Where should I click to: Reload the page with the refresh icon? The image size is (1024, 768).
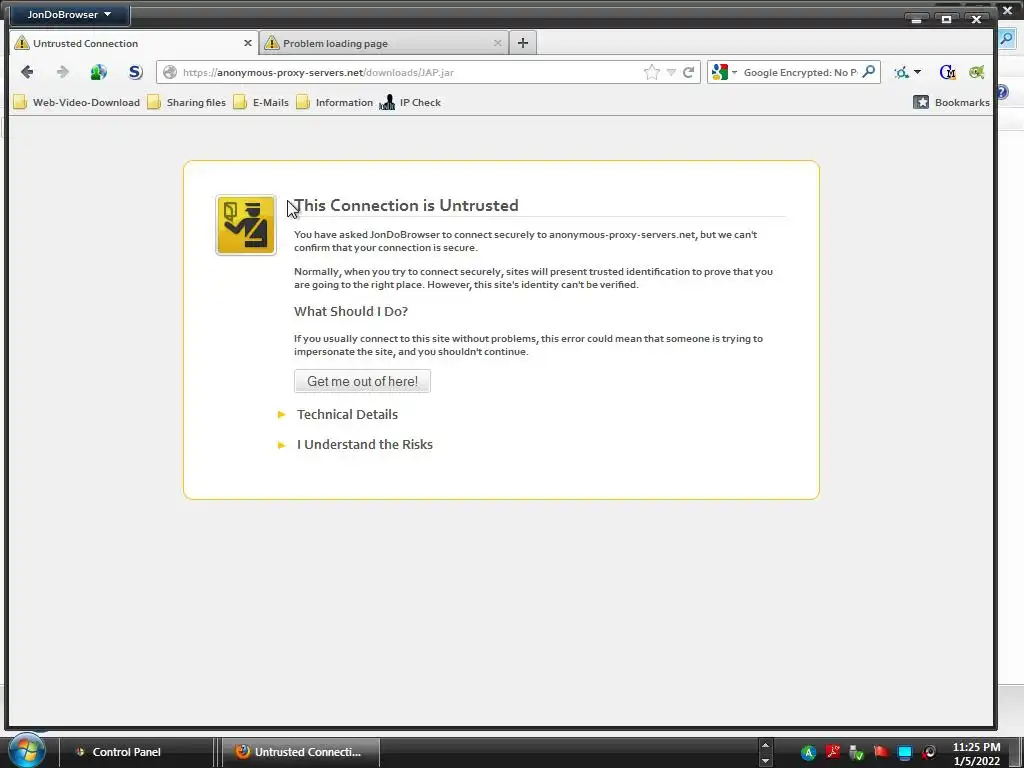coord(688,72)
